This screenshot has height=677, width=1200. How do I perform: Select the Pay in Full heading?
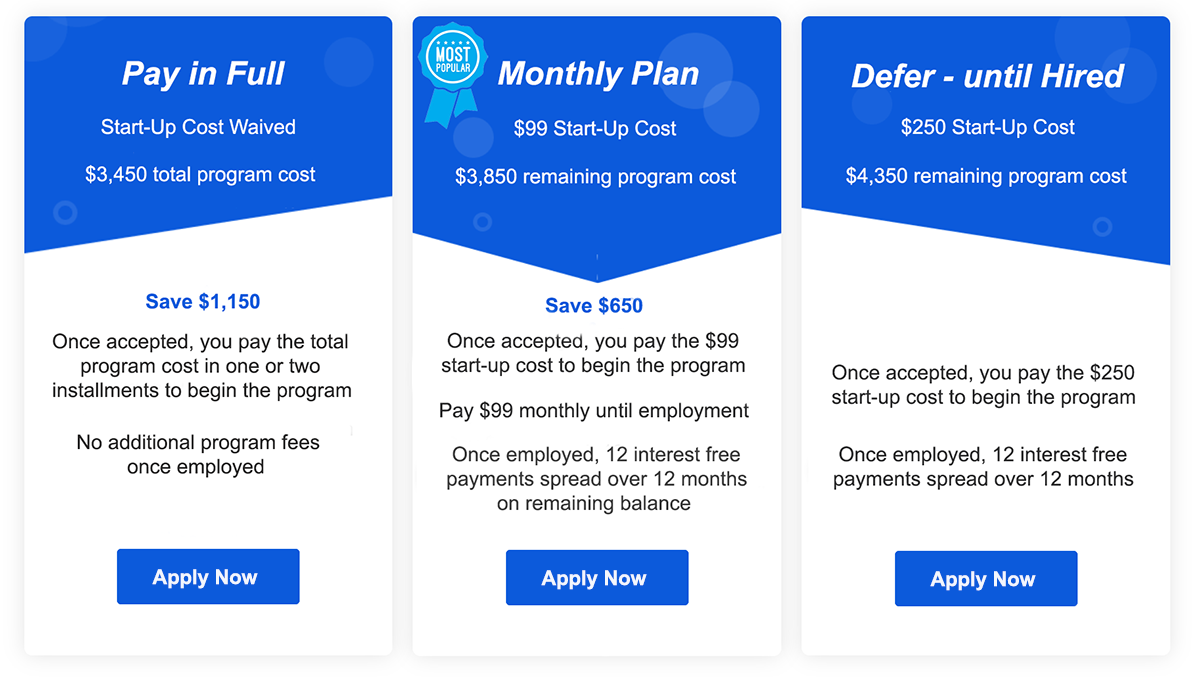(x=203, y=73)
